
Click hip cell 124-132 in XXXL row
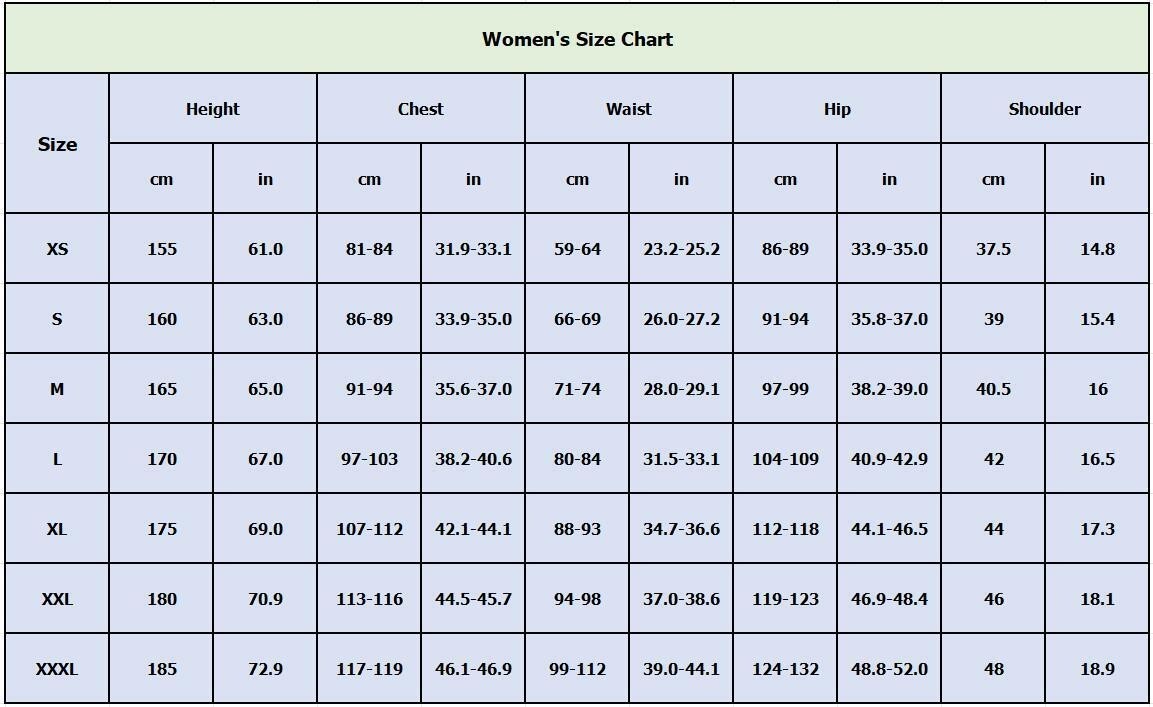point(785,669)
